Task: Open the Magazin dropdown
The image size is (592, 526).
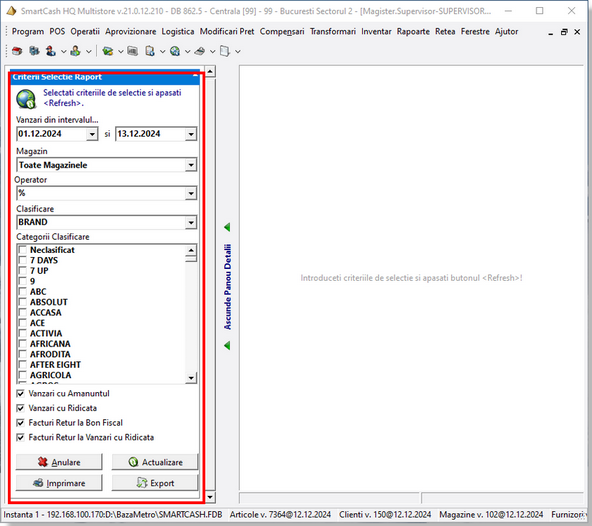Action: 191,165
